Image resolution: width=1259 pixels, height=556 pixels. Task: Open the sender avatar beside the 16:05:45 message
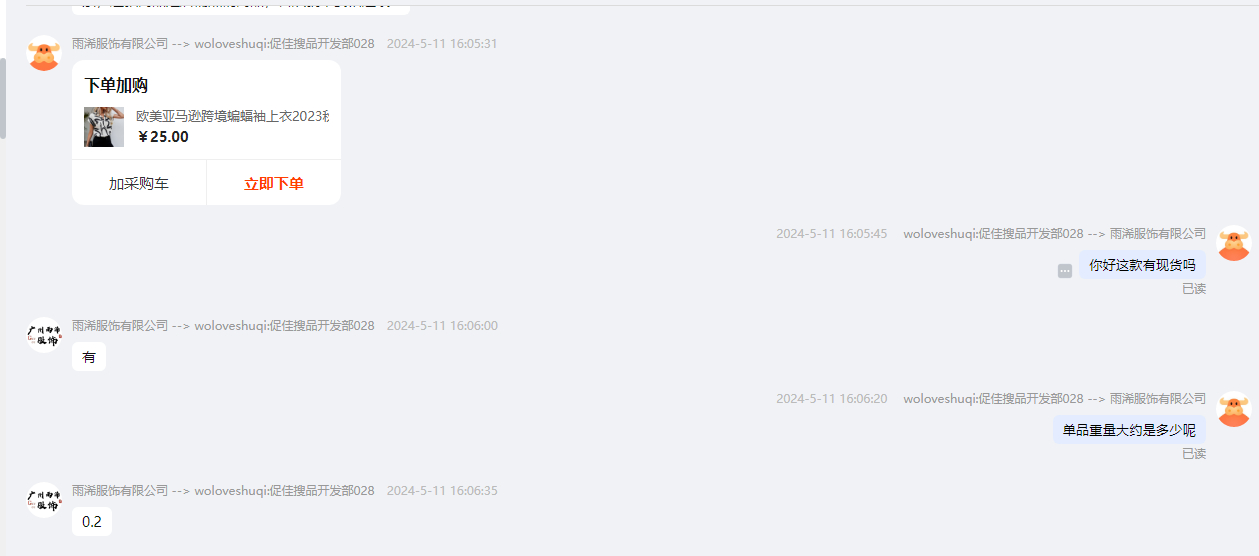(1234, 243)
